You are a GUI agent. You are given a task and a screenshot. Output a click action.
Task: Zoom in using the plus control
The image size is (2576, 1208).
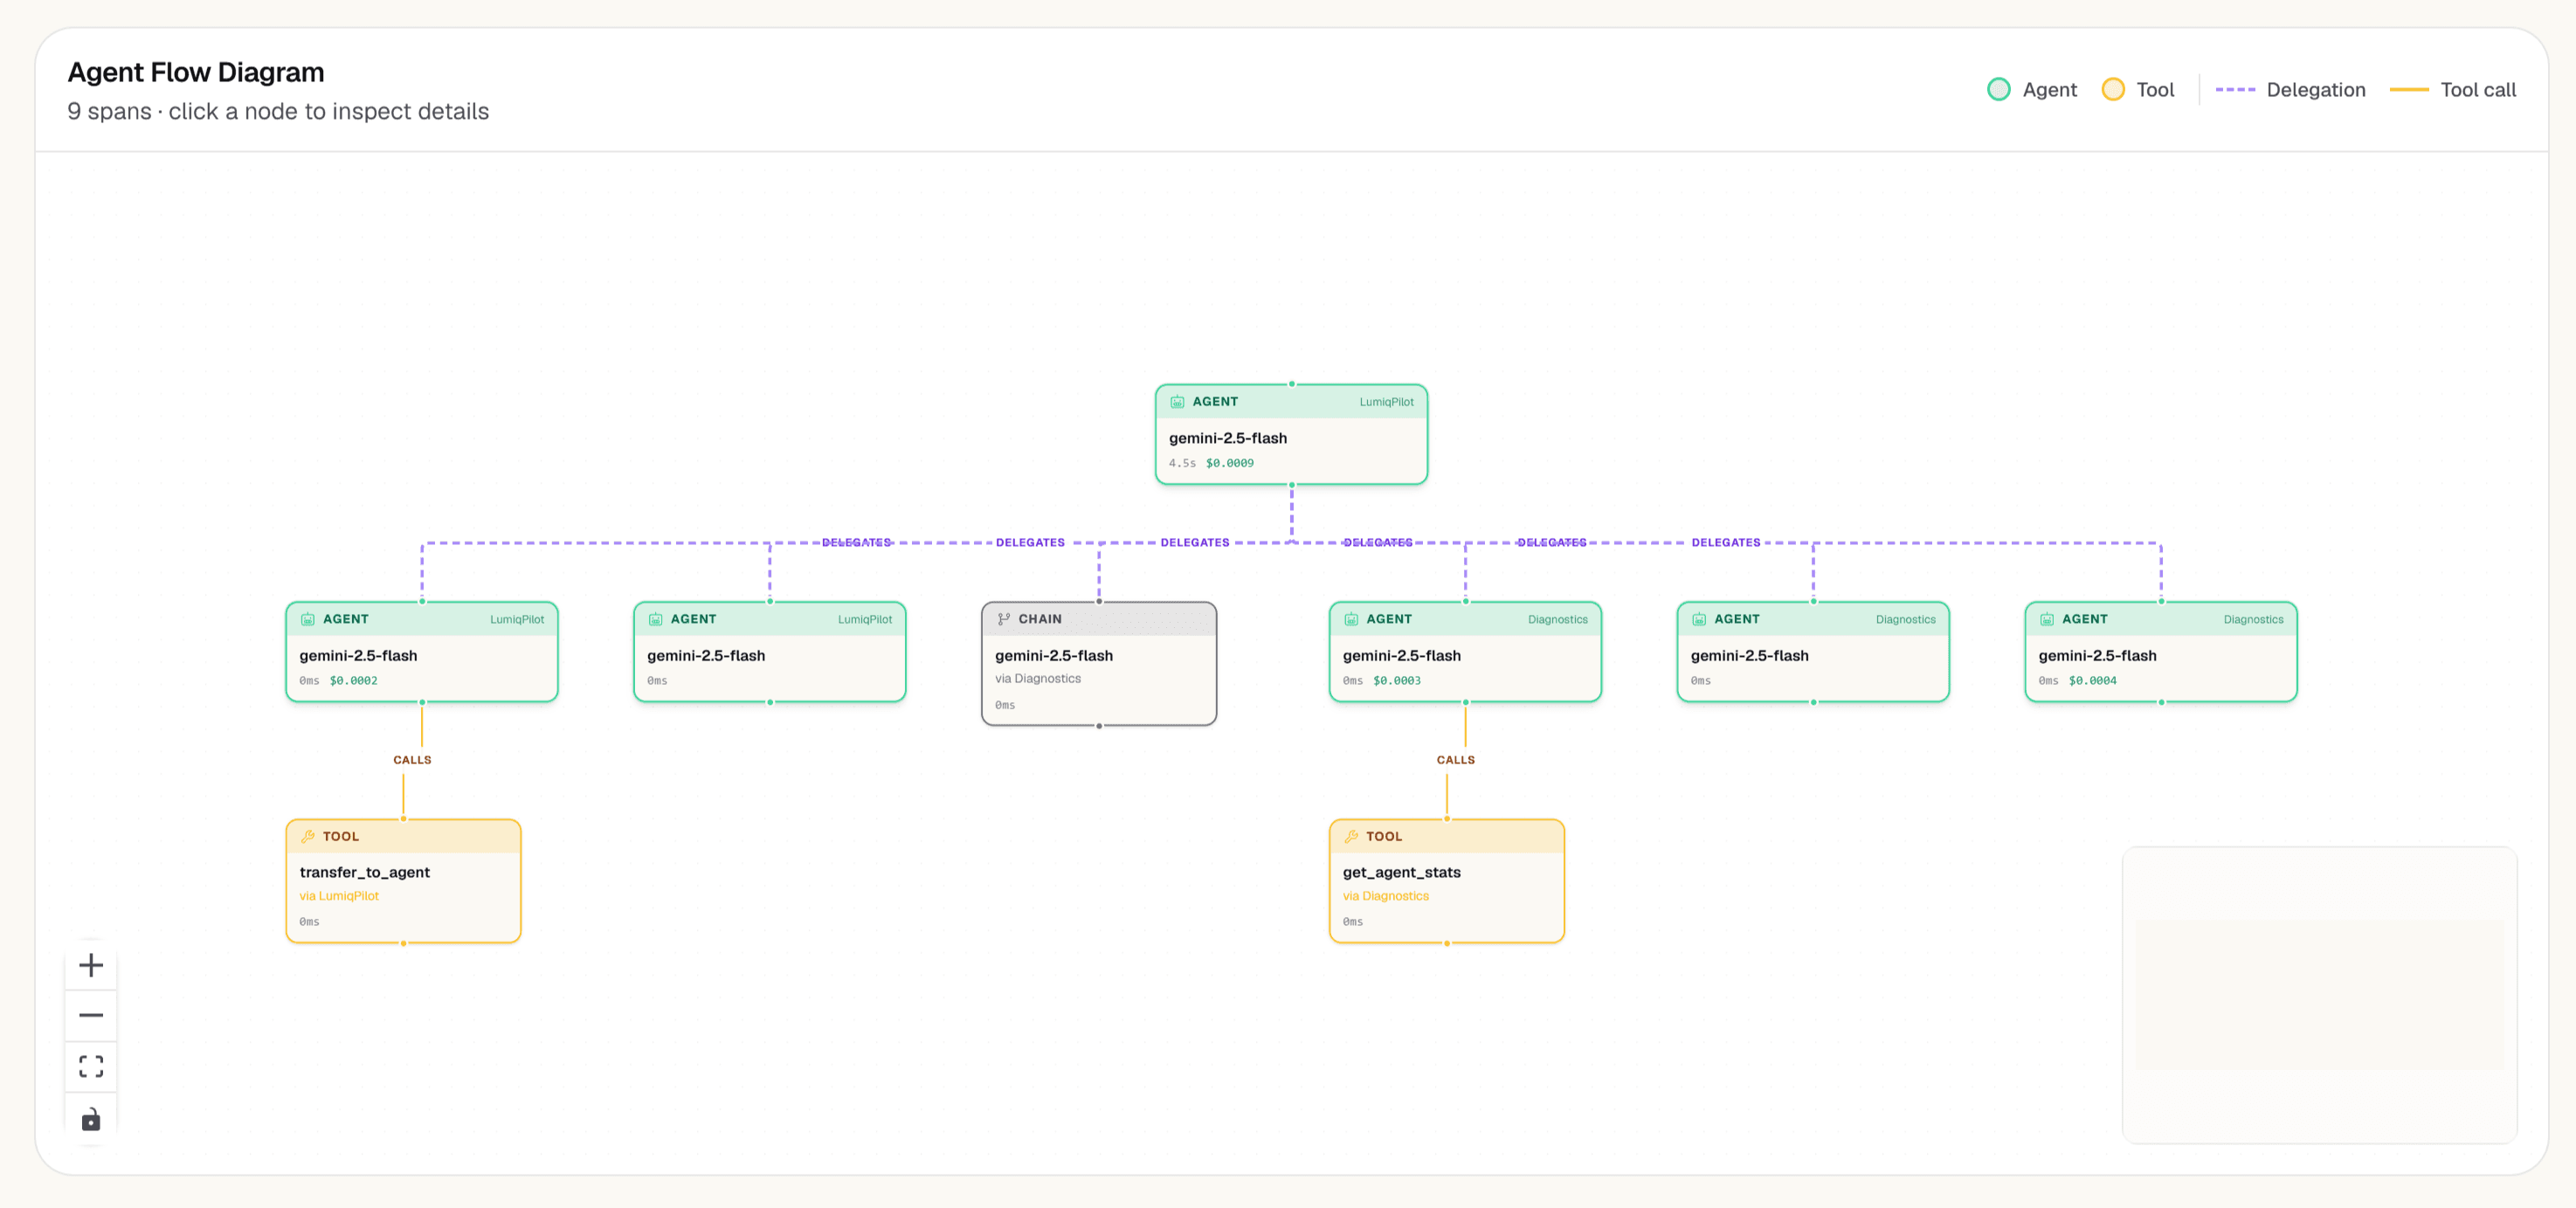coord(91,965)
